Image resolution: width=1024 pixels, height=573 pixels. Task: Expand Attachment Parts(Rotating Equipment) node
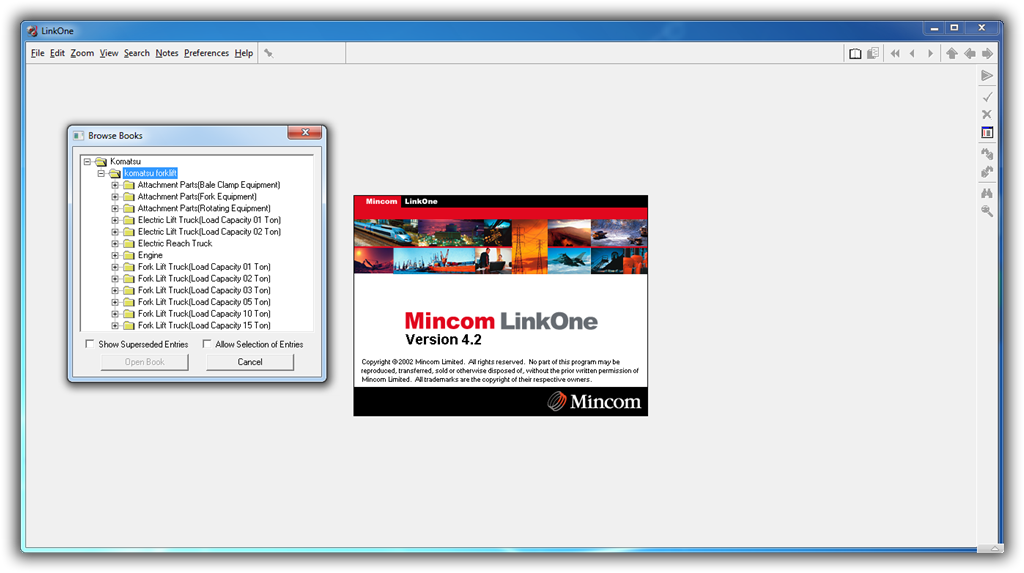(115, 208)
